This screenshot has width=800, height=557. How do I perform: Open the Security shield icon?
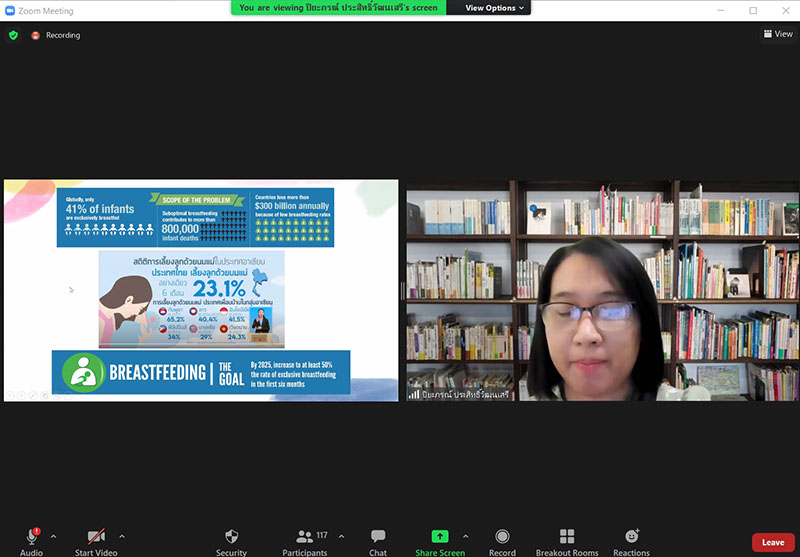click(x=231, y=538)
